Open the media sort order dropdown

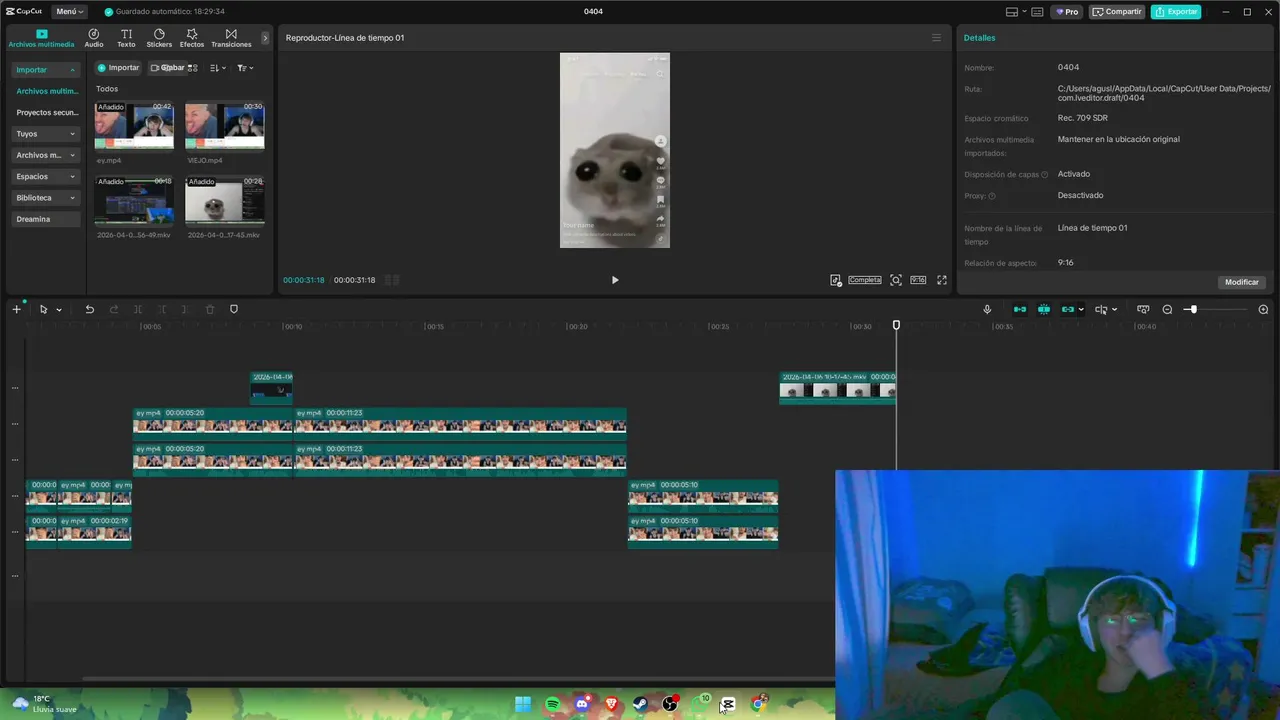click(218, 68)
